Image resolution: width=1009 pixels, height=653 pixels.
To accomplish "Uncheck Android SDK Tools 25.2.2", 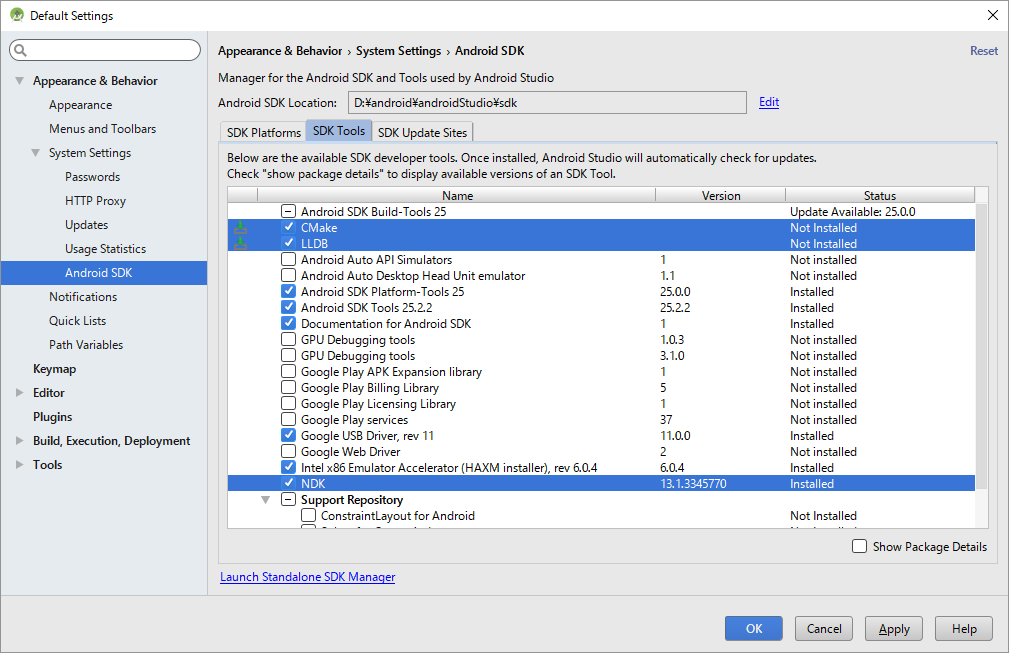I will 288,308.
